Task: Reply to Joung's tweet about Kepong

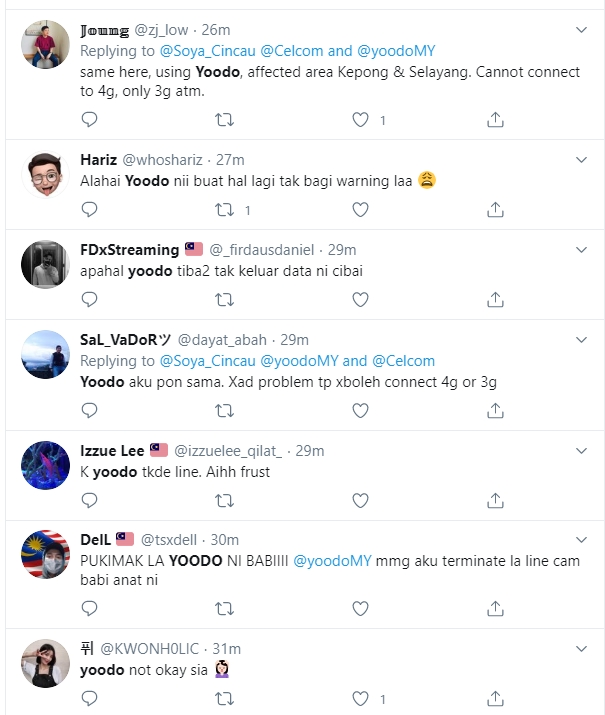Action: point(89,120)
